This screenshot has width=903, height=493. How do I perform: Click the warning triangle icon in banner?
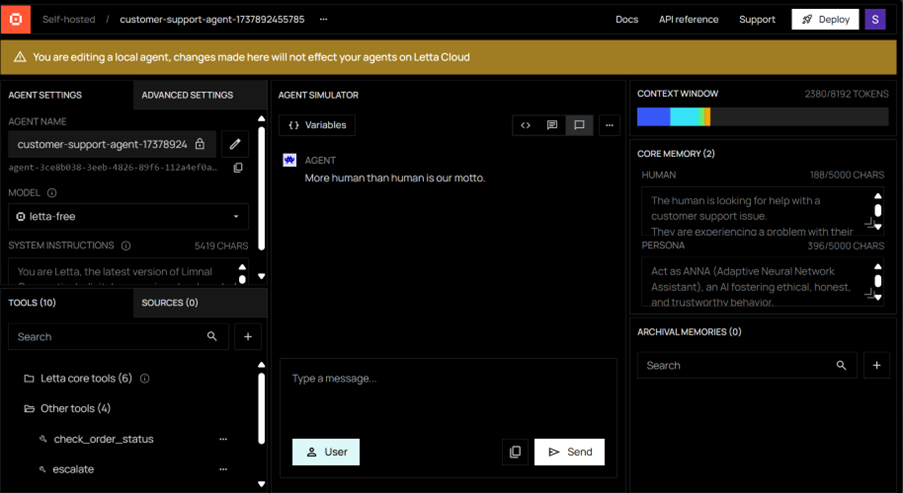(20, 57)
